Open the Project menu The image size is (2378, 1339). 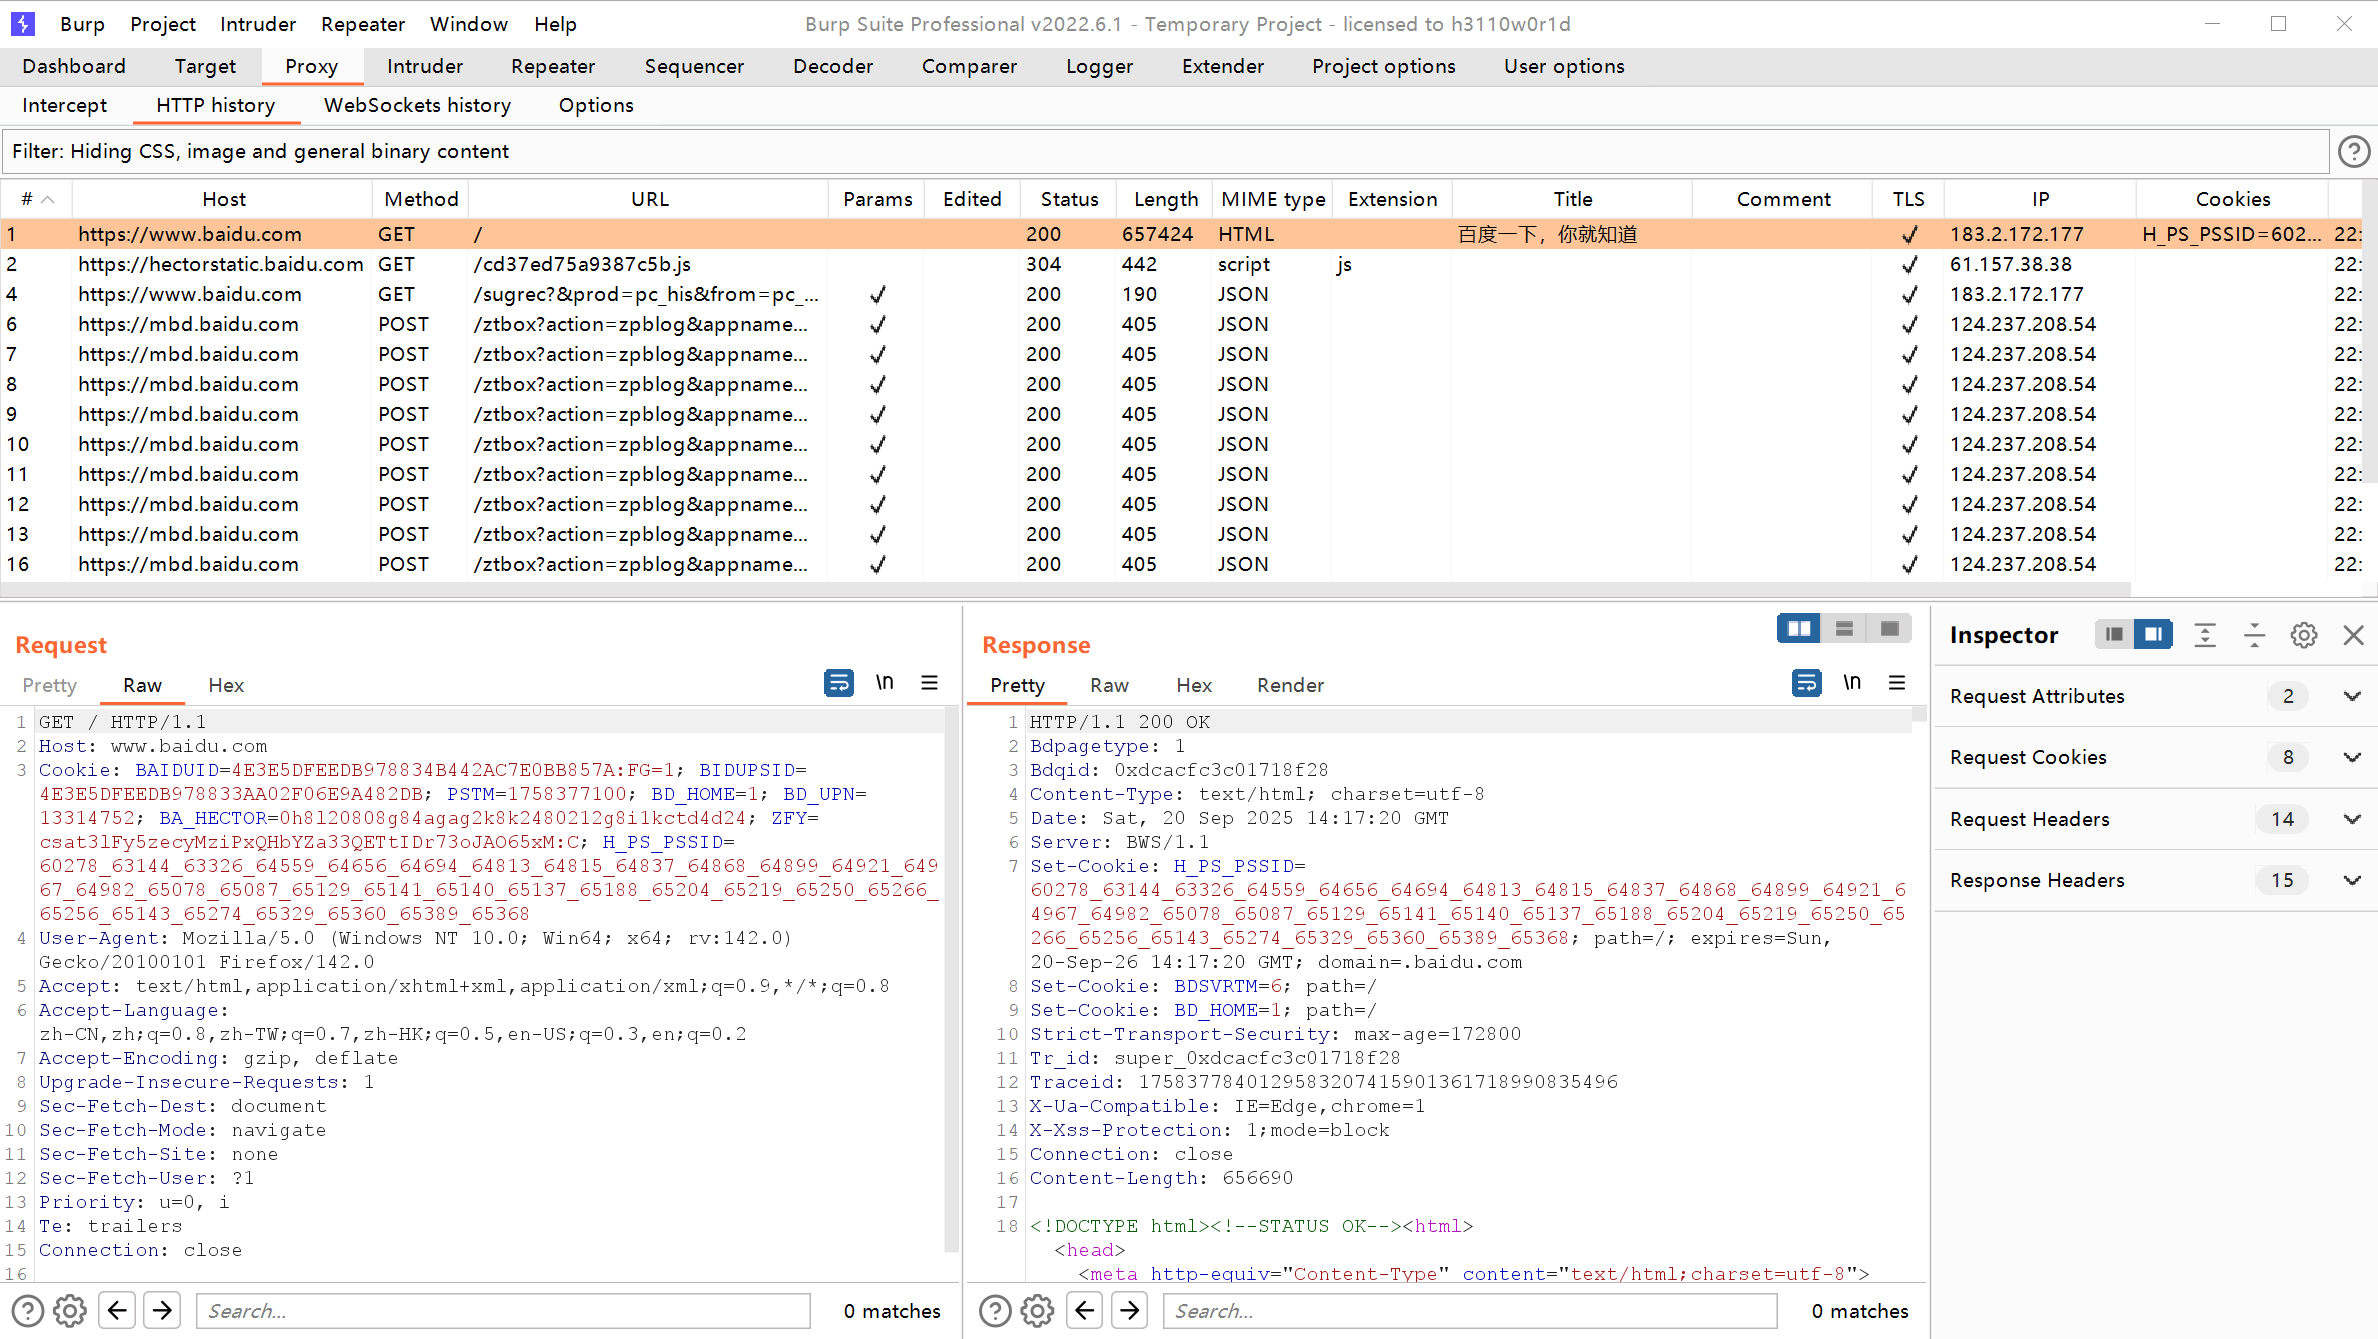(x=163, y=24)
